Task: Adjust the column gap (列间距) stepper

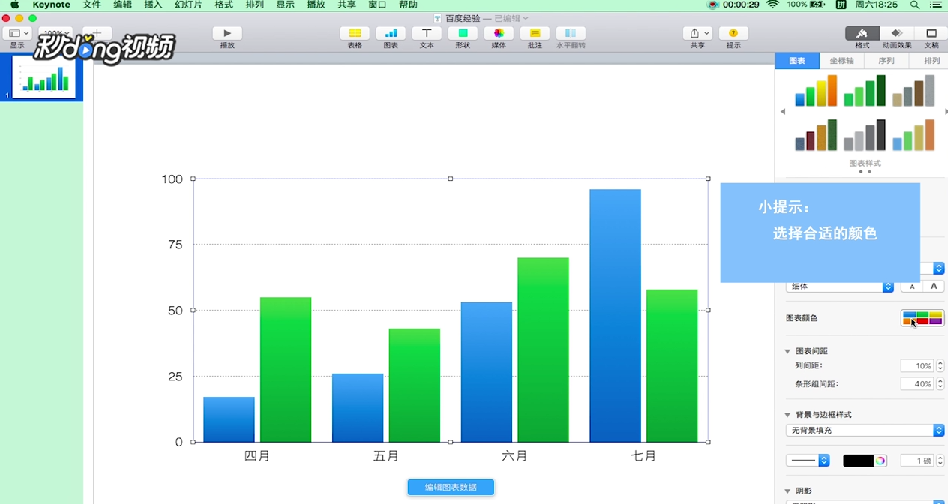Action: pyautogui.click(x=940, y=366)
